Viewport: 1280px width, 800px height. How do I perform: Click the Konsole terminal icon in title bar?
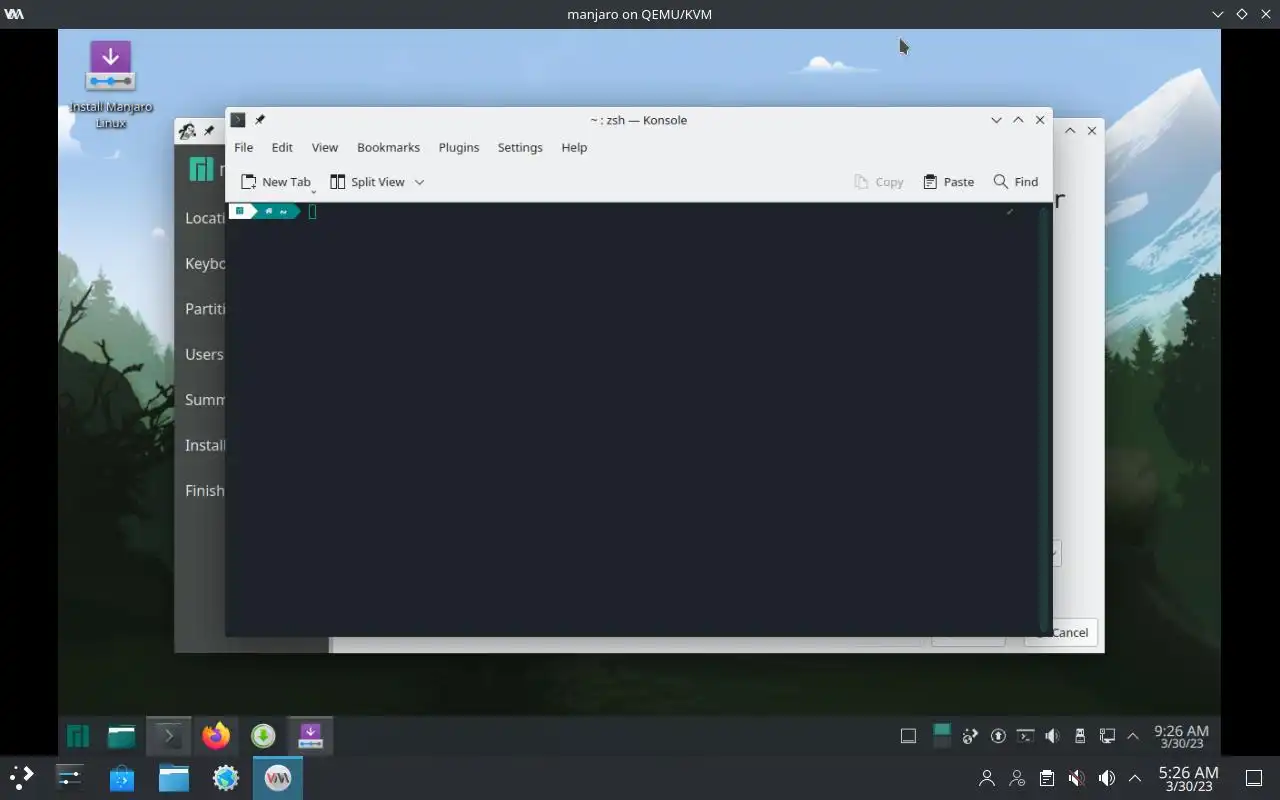tap(238, 120)
